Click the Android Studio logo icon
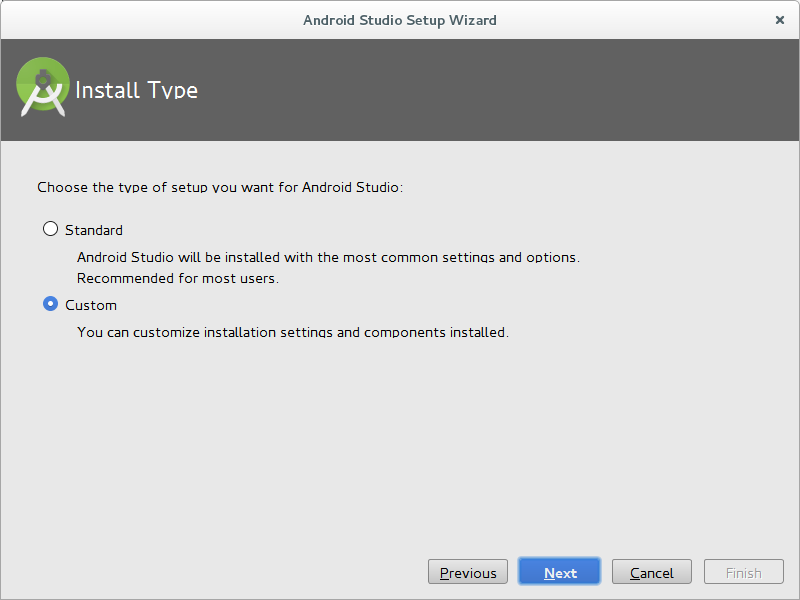This screenshot has width=800, height=600. (43, 87)
